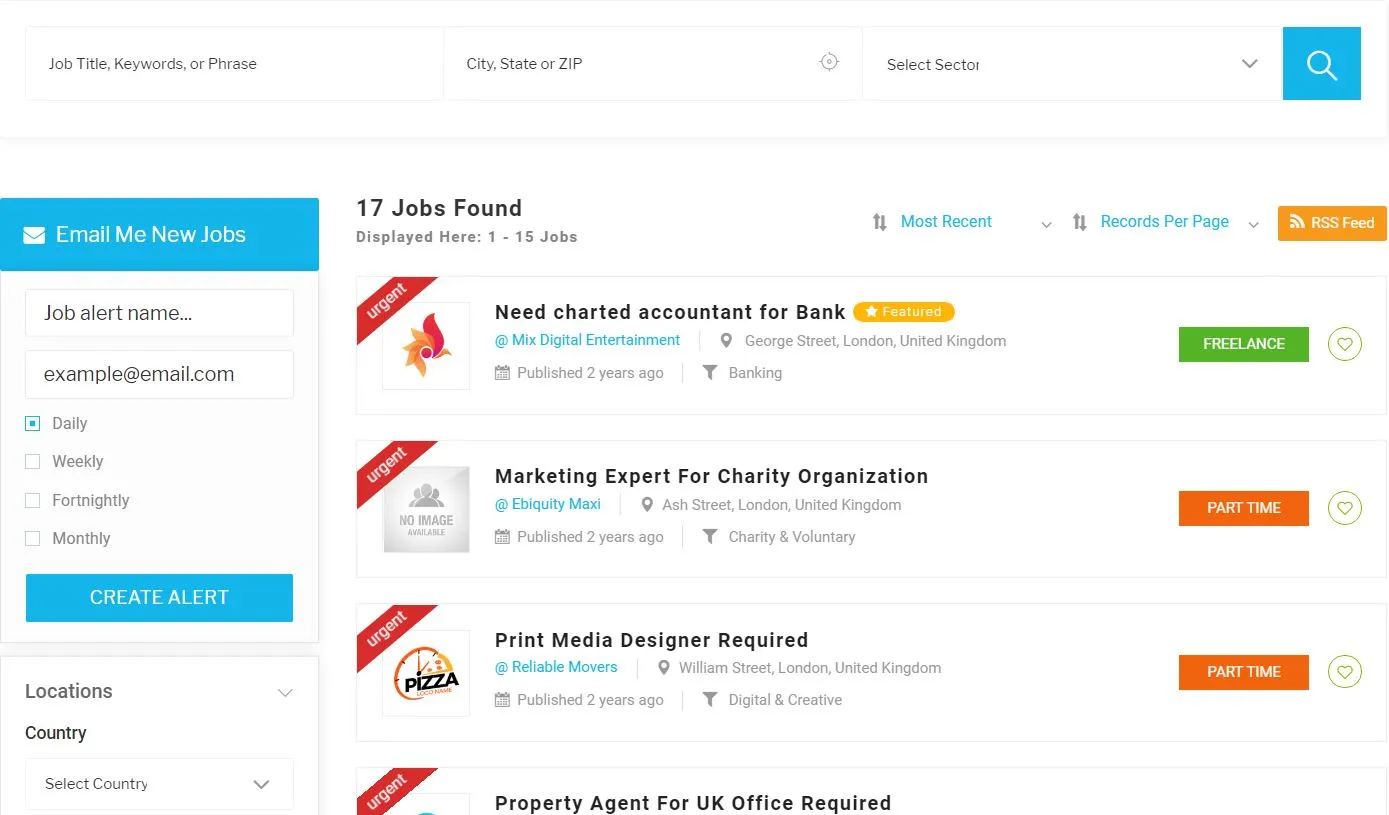Click the envelope icon in Email Me New Jobs header

coord(34,234)
